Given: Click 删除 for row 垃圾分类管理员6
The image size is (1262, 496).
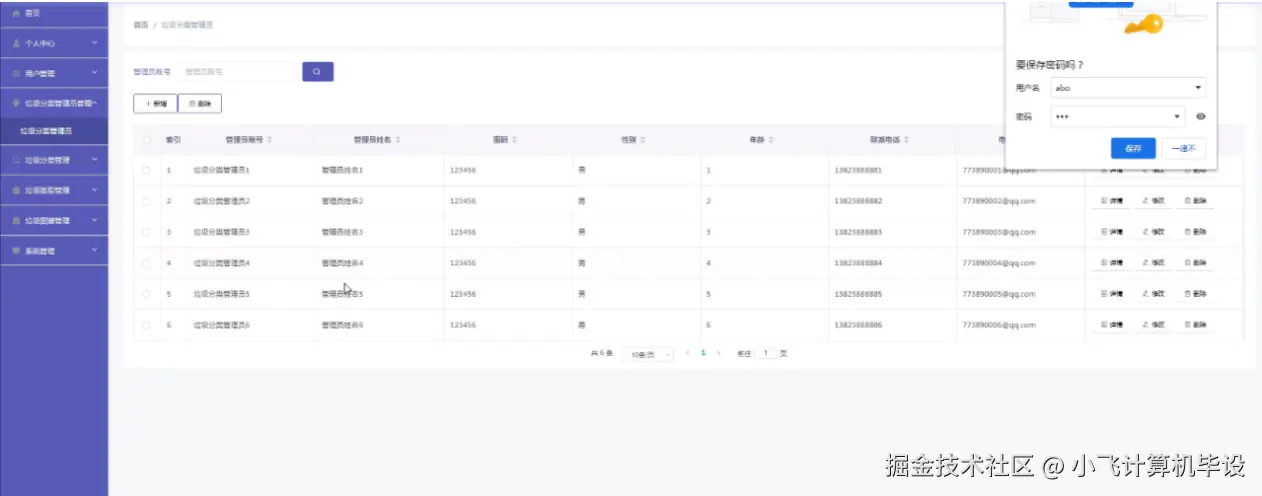Looking at the screenshot, I should click(1194, 325).
